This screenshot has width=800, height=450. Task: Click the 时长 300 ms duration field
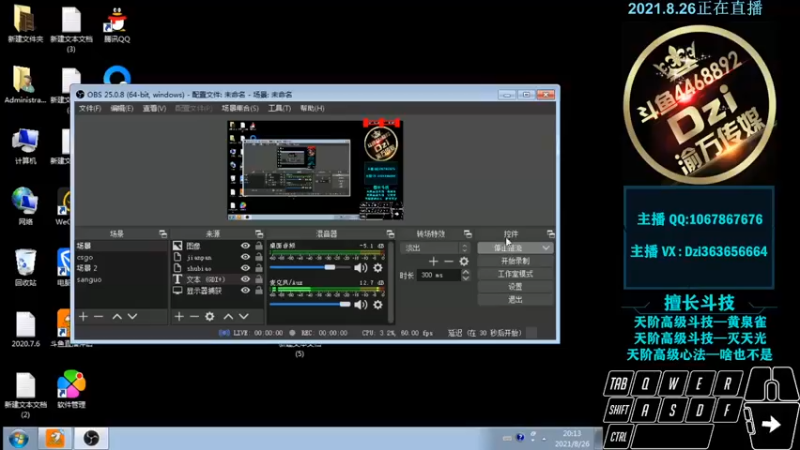(439, 275)
